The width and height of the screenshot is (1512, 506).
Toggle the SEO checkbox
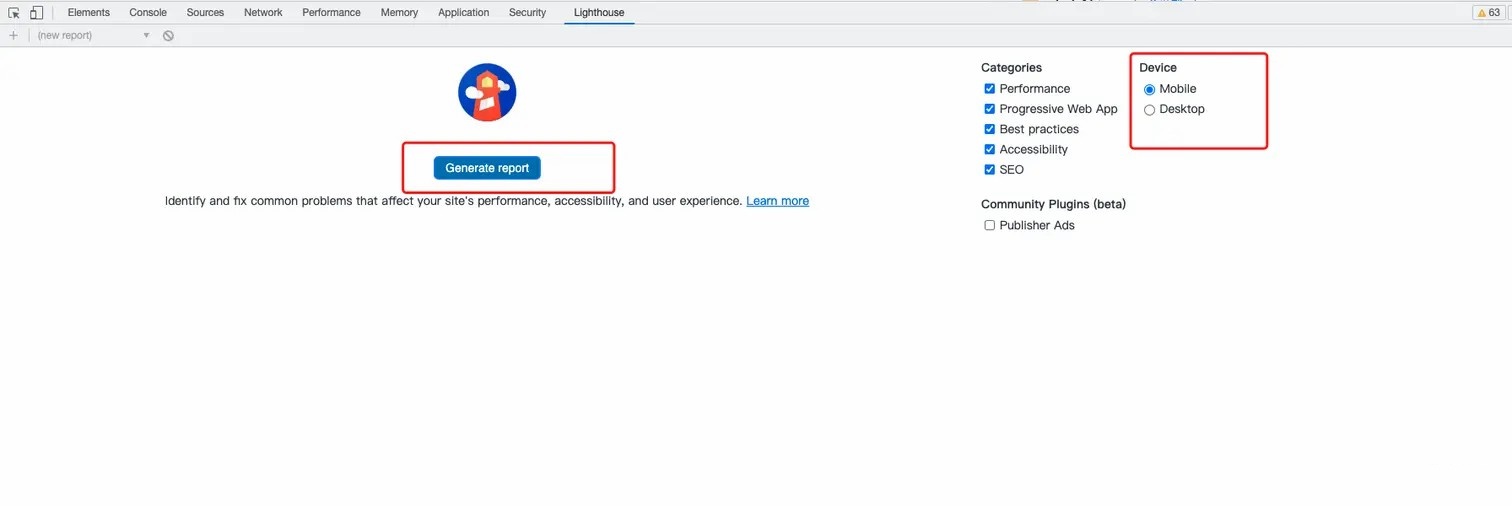click(990, 170)
